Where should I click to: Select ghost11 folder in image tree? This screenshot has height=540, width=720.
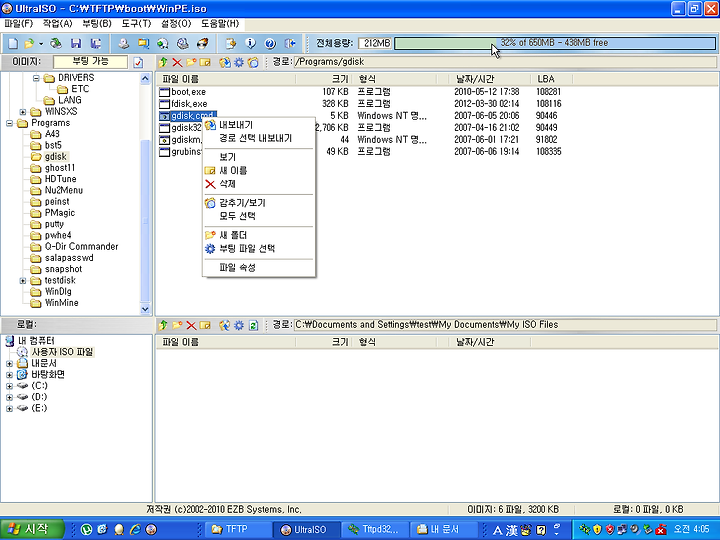(60, 168)
